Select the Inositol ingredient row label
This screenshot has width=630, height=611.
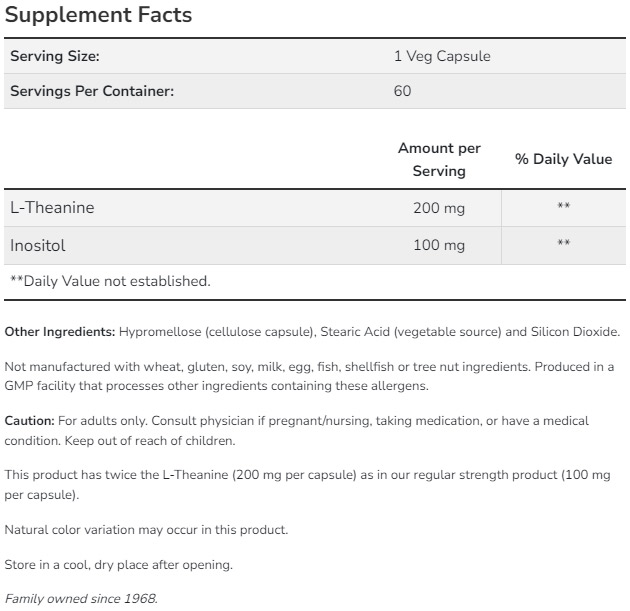click(38, 244)
